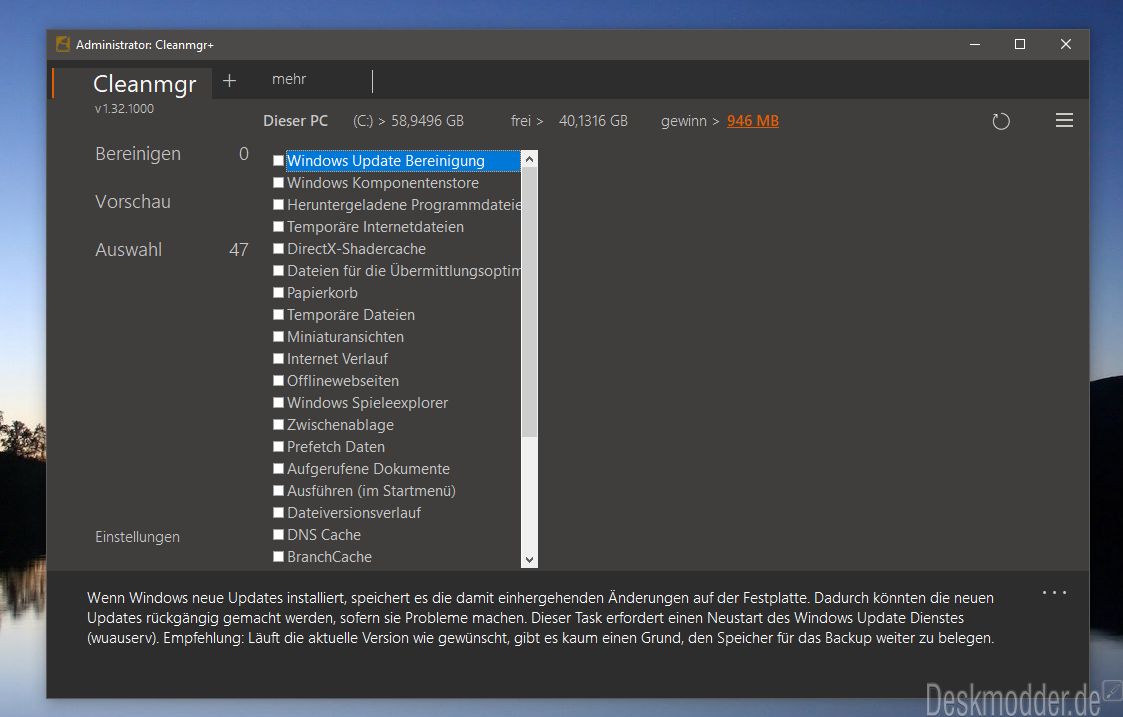The image size is (1123, 717).
Task: Enable the Papierkorb checkbox
Action: (279, 292)
